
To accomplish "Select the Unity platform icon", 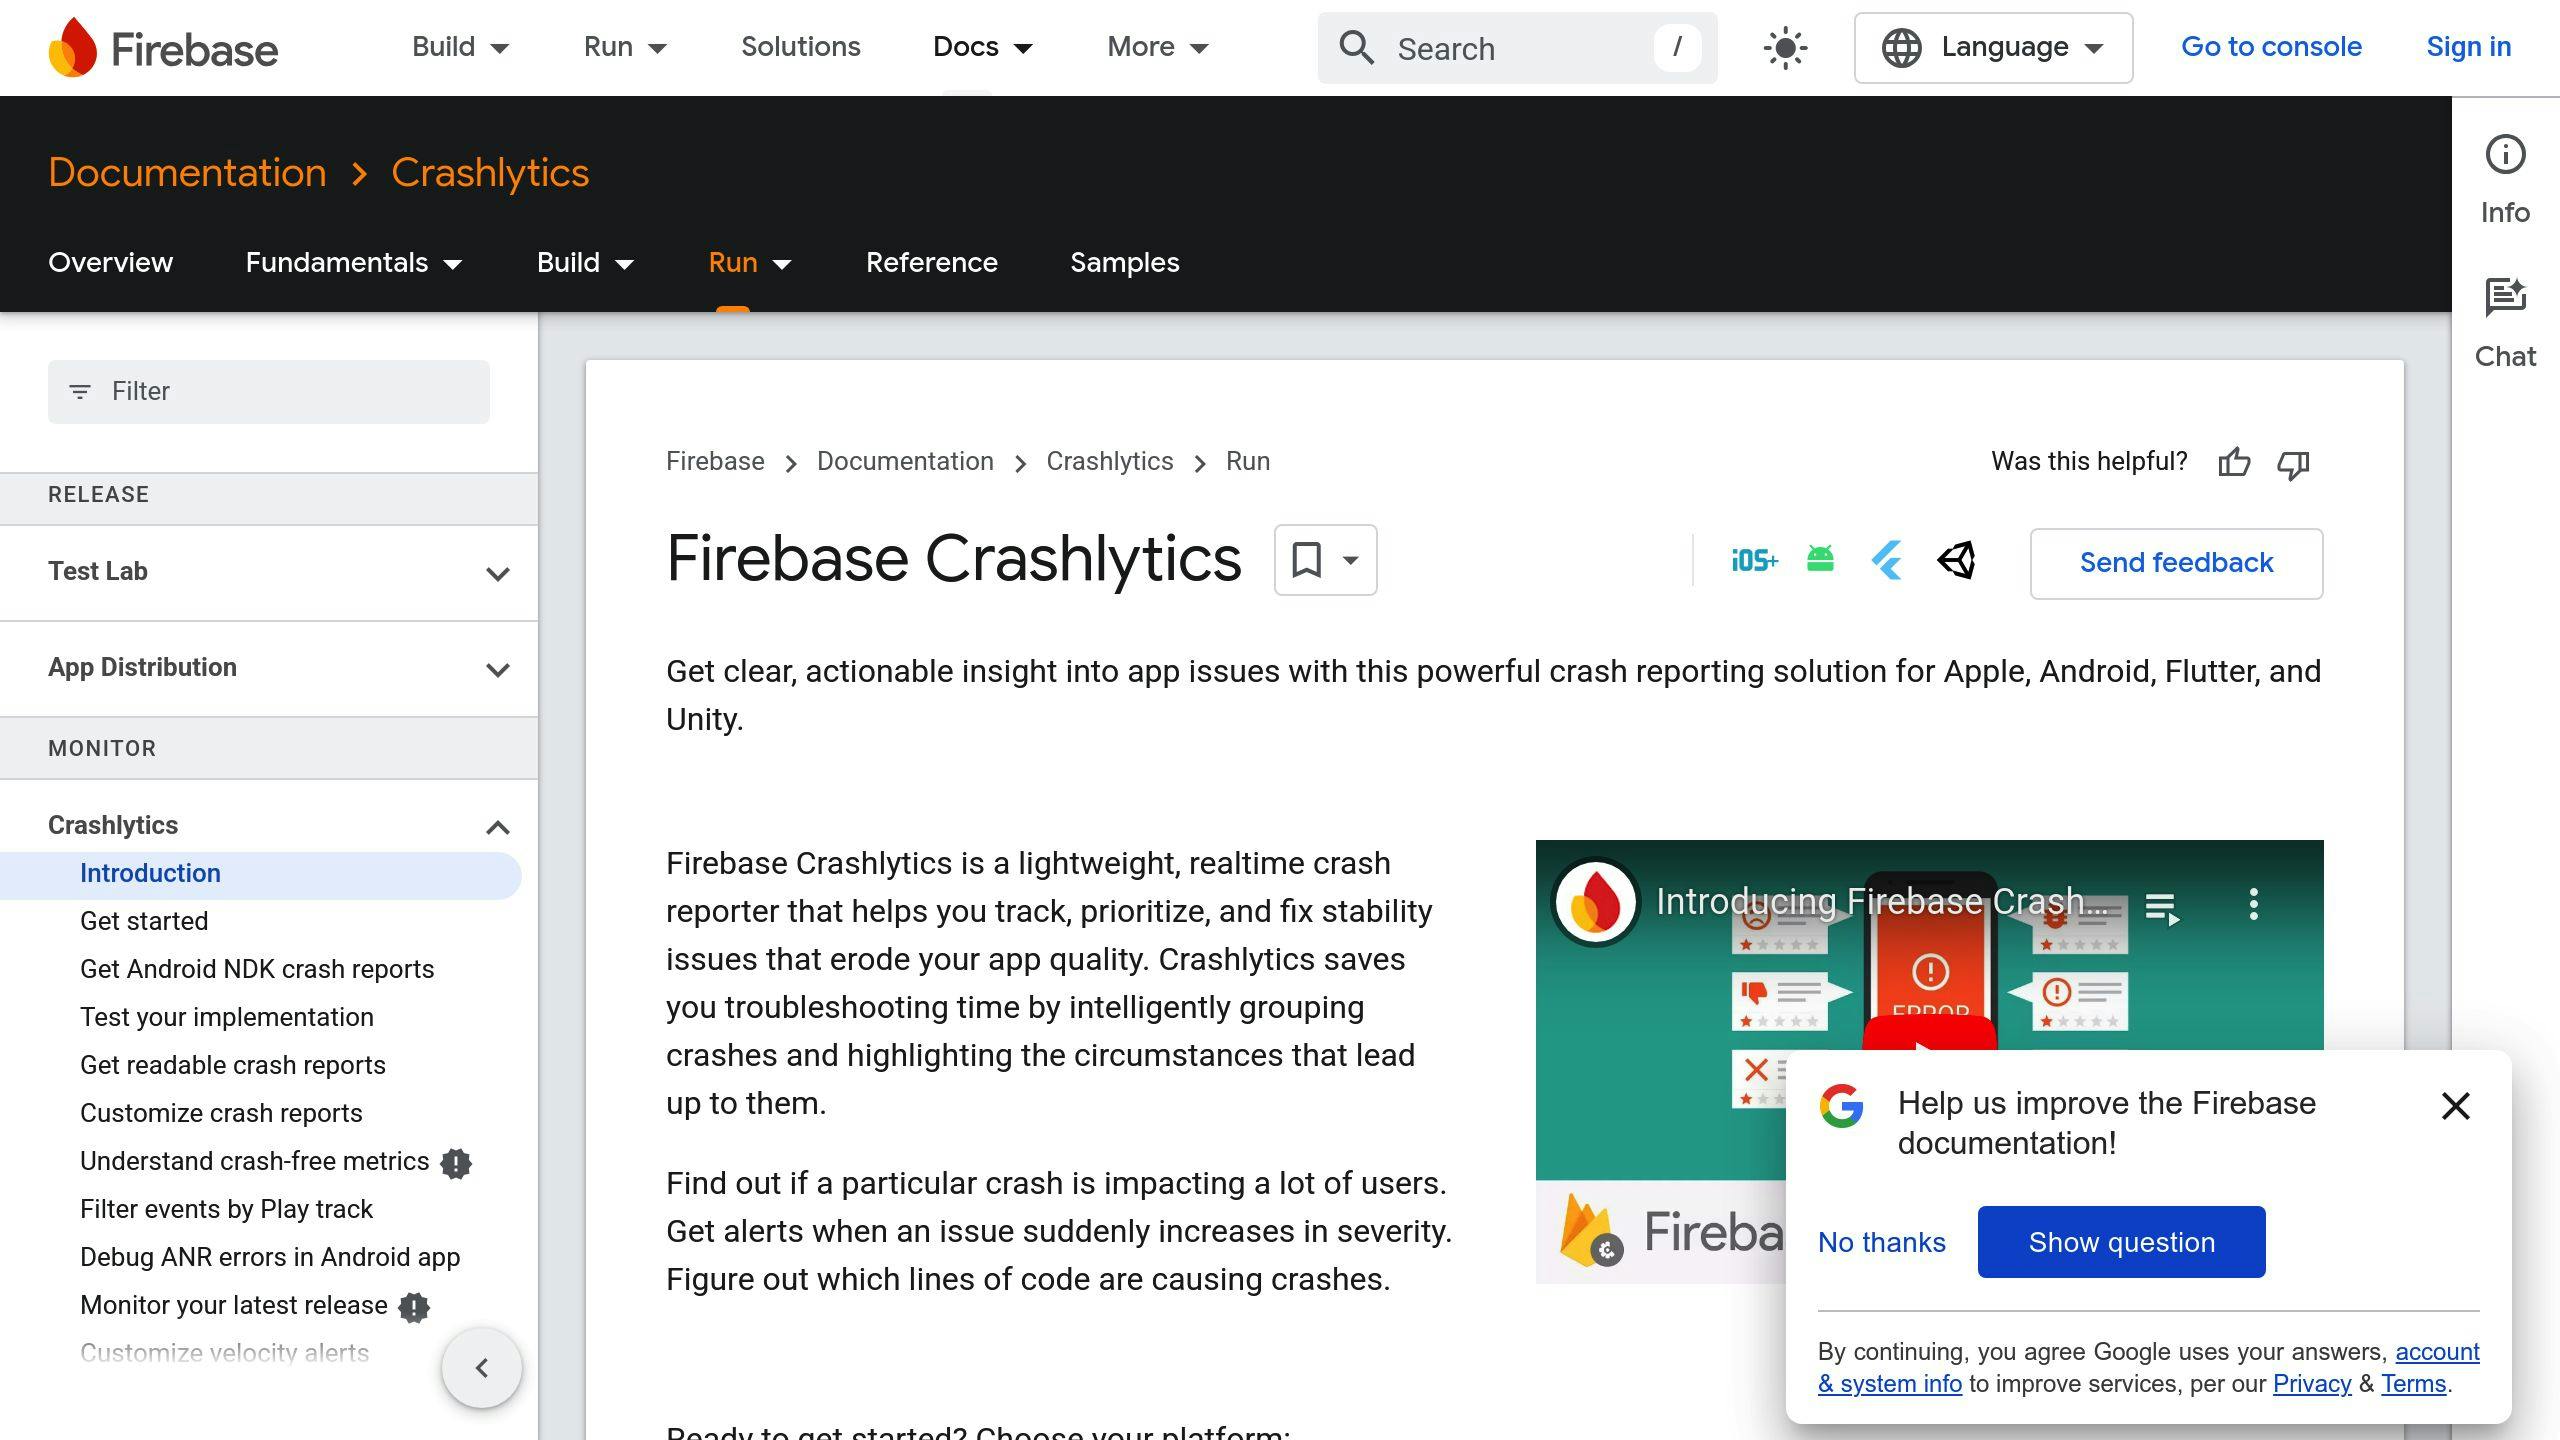I will point(1957,560).
